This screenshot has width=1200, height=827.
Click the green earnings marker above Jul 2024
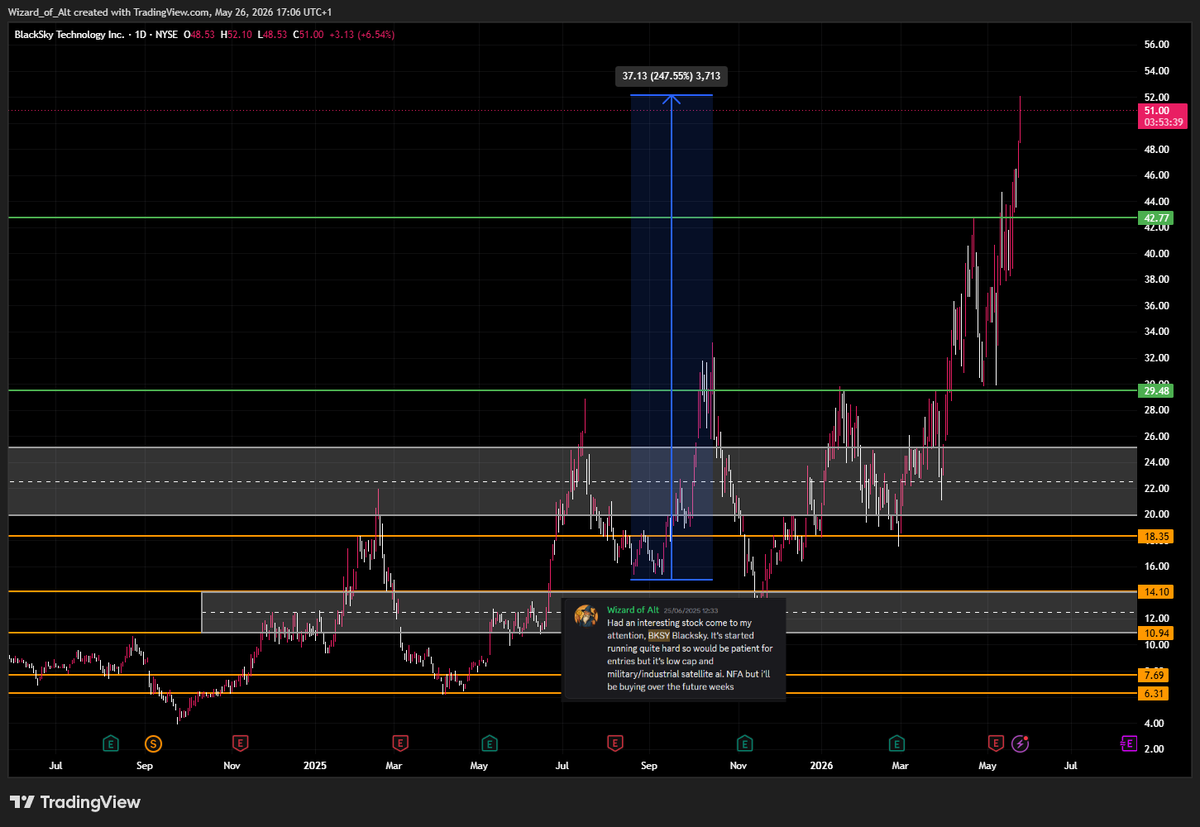tap(110, 743)
